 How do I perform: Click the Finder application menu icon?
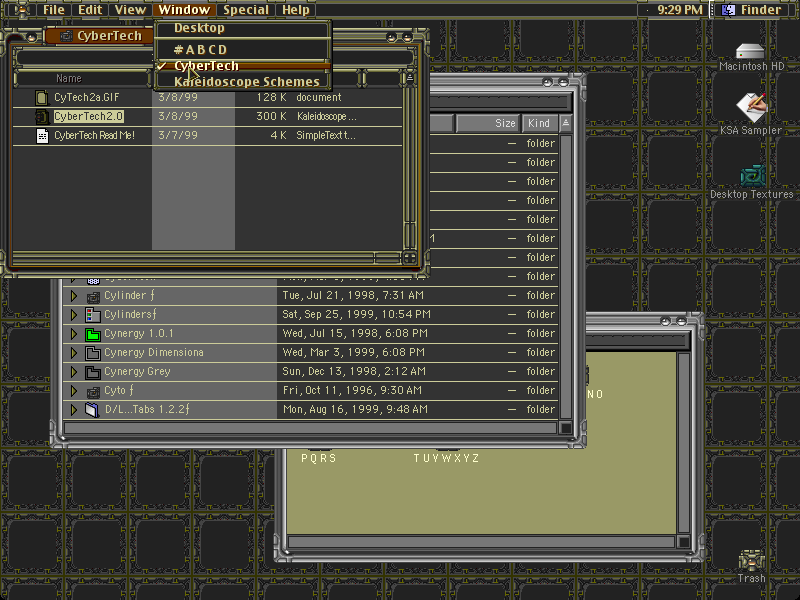(728, 10)
